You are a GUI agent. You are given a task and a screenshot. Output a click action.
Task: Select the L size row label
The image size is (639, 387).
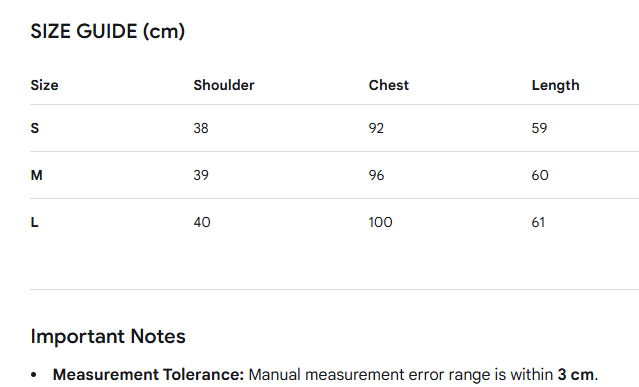tap(34, 222)
